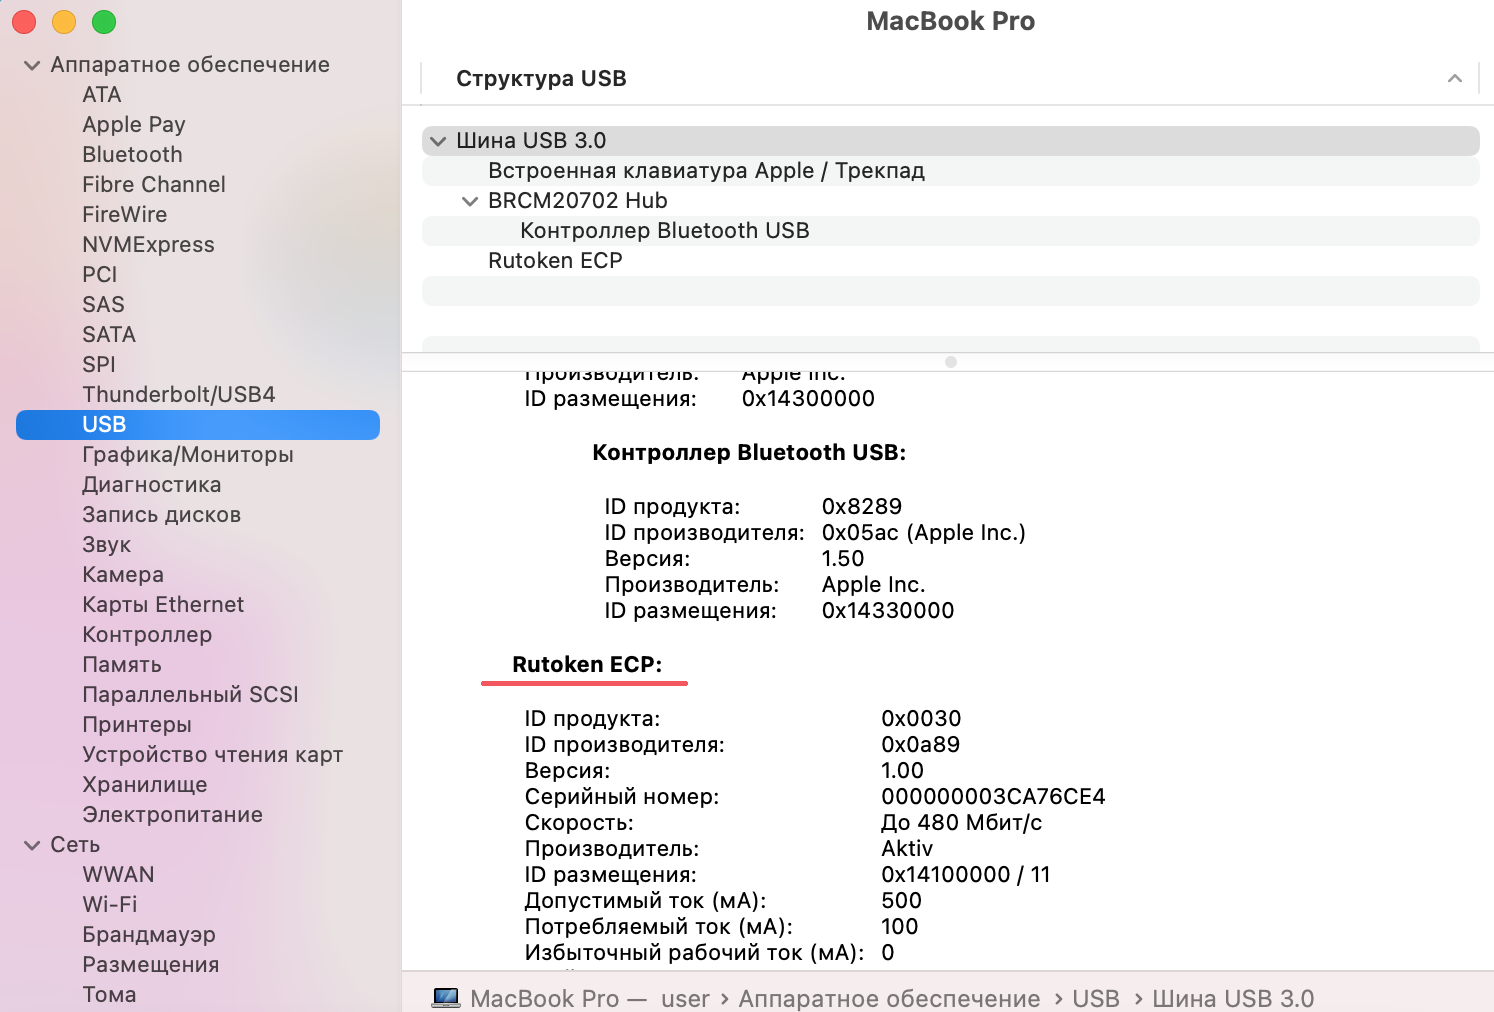Click the 0x14100000 / 11 location value
The image size is (1494, 1012).
965,875
